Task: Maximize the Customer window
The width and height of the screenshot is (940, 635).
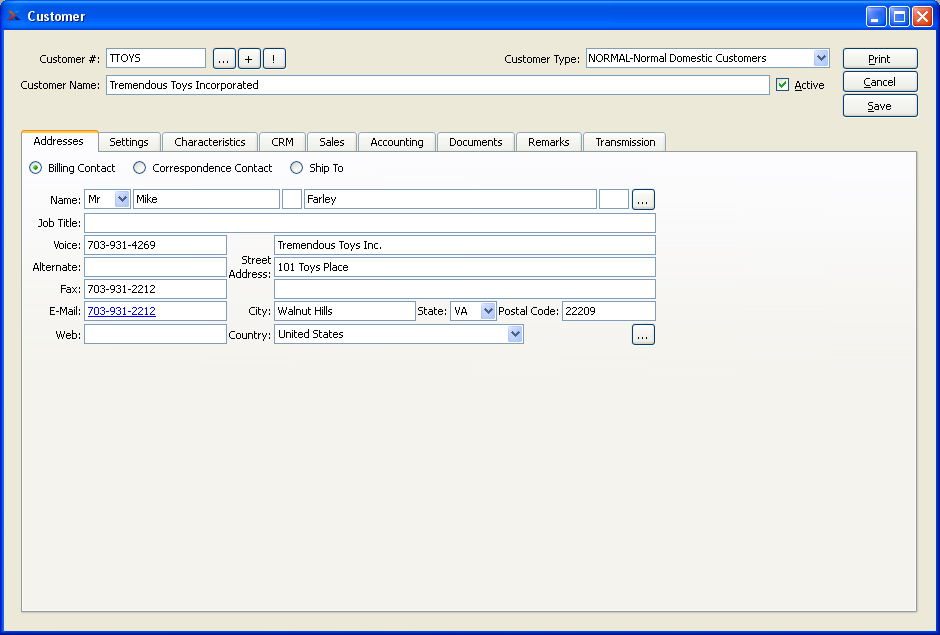Action: [x=899, y=16]
